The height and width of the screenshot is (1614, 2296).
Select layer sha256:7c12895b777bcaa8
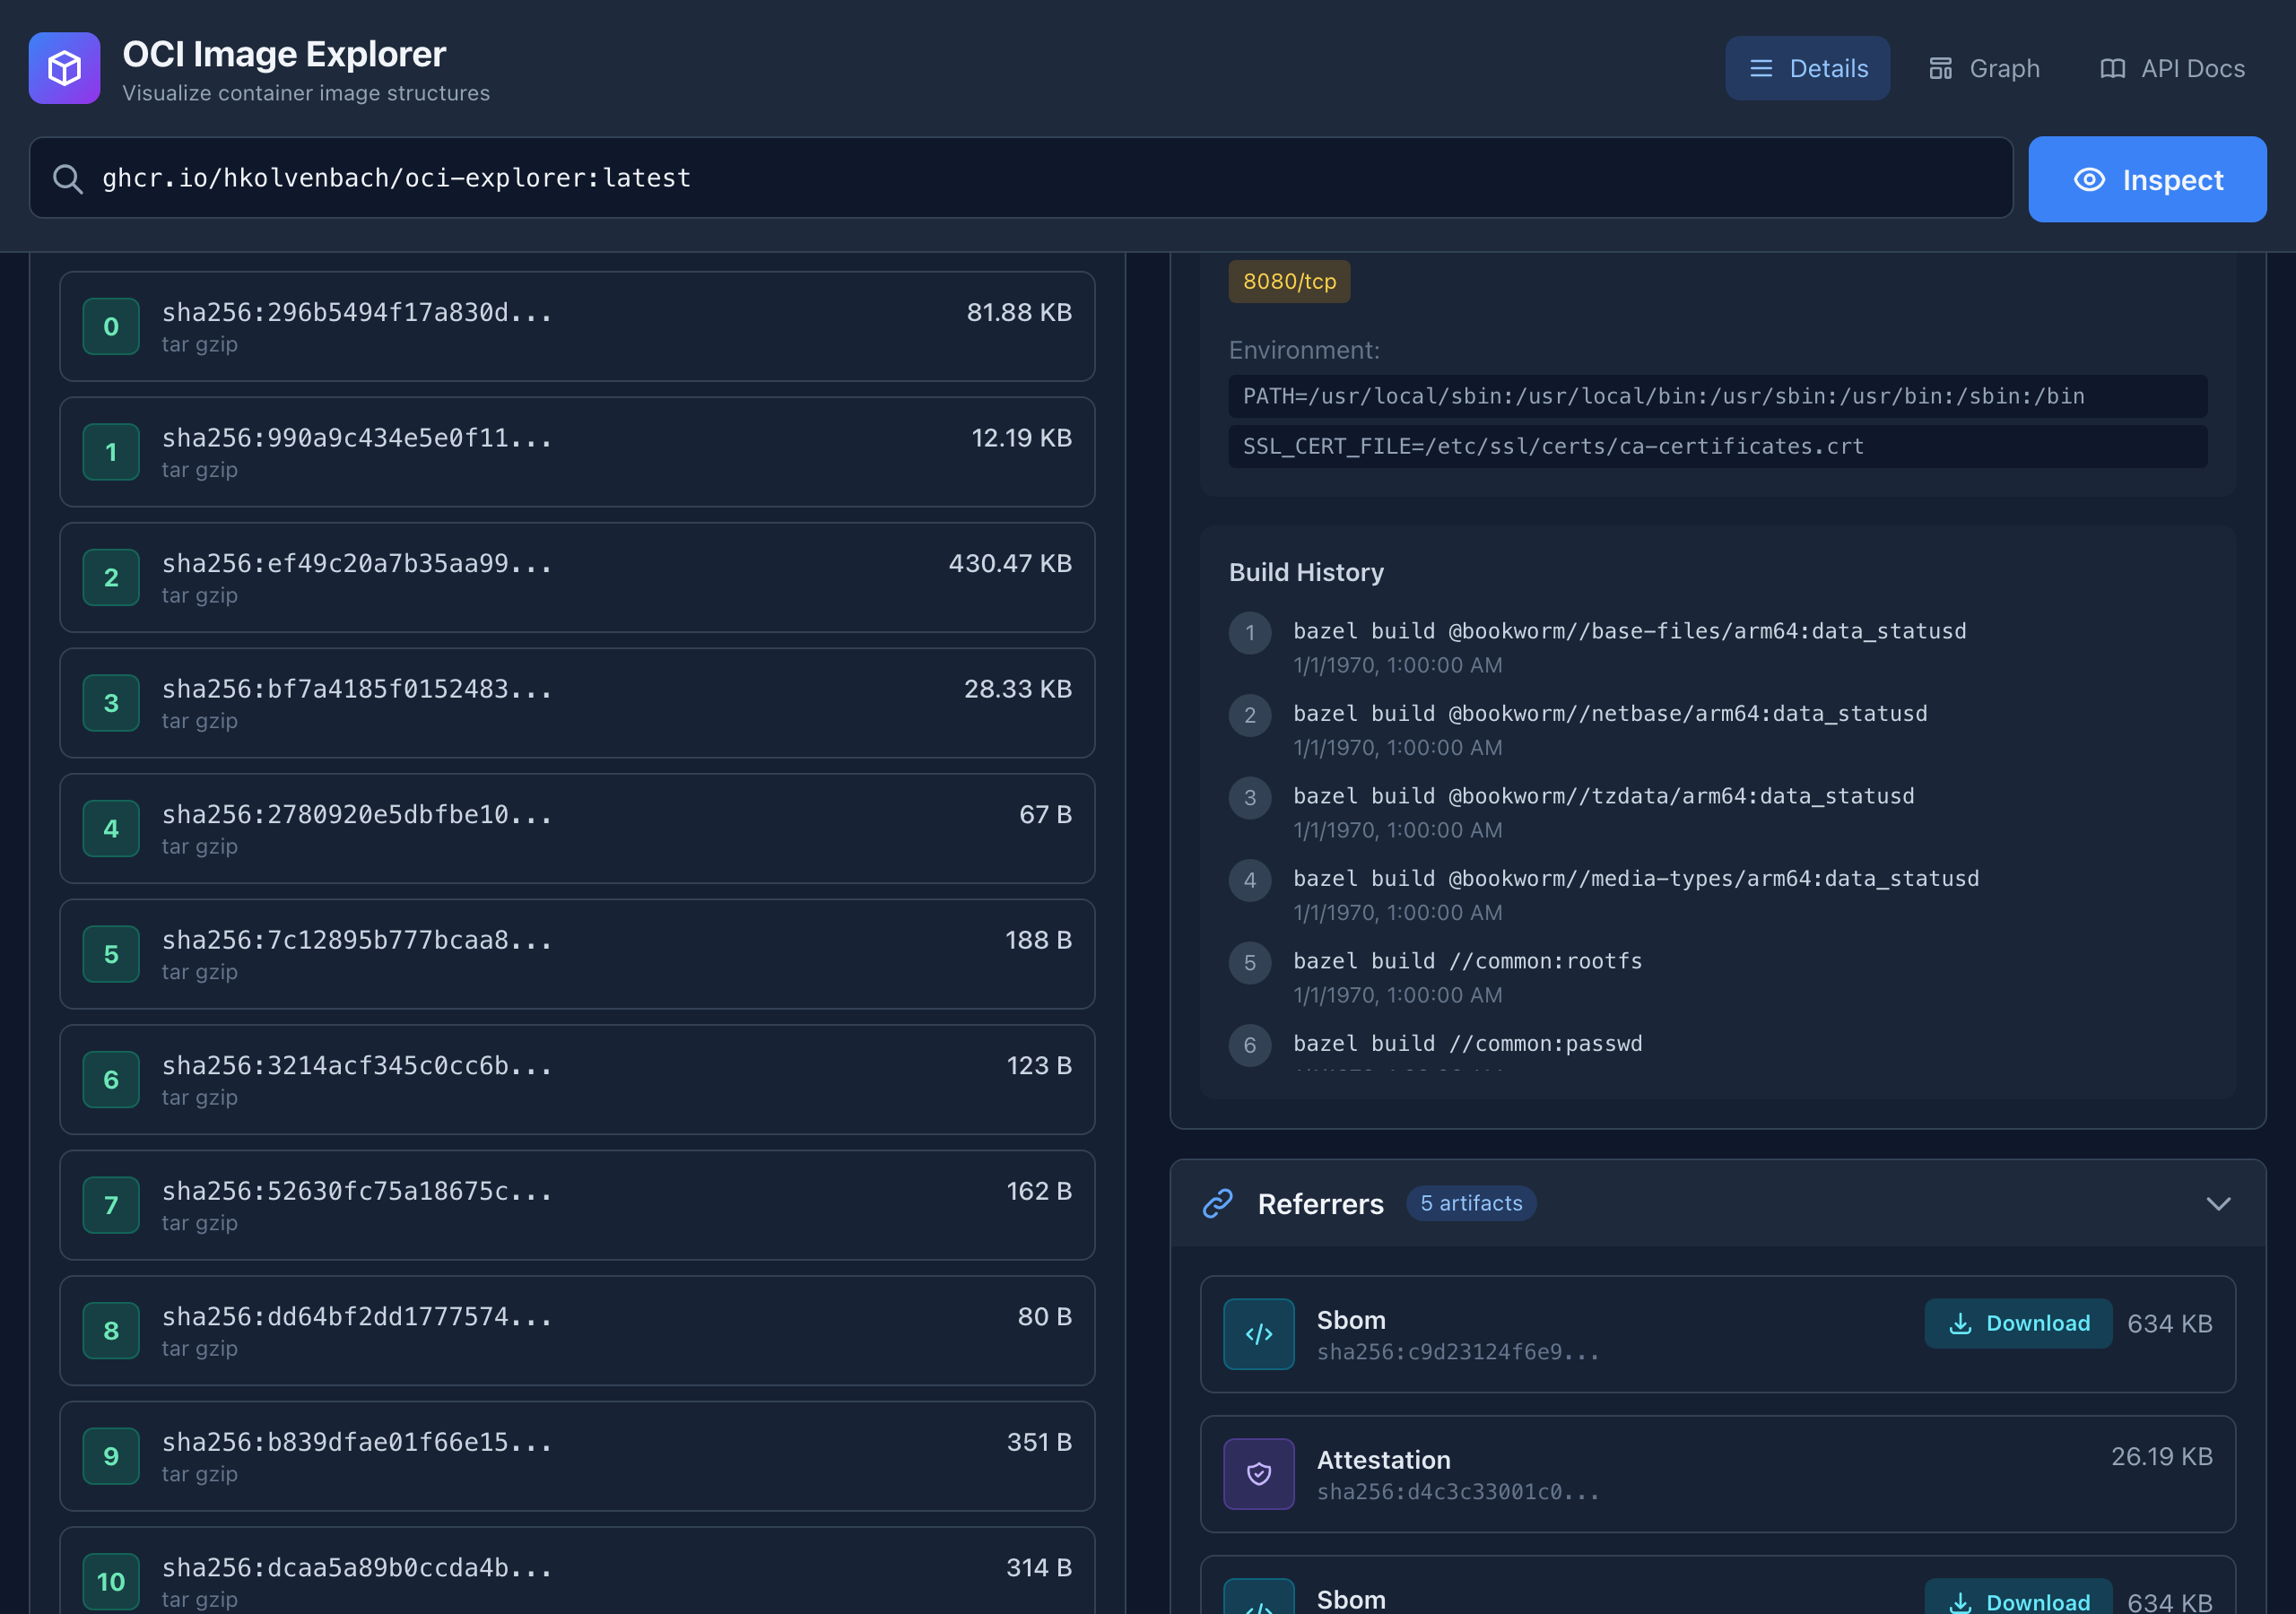click(x=577, y=954)
